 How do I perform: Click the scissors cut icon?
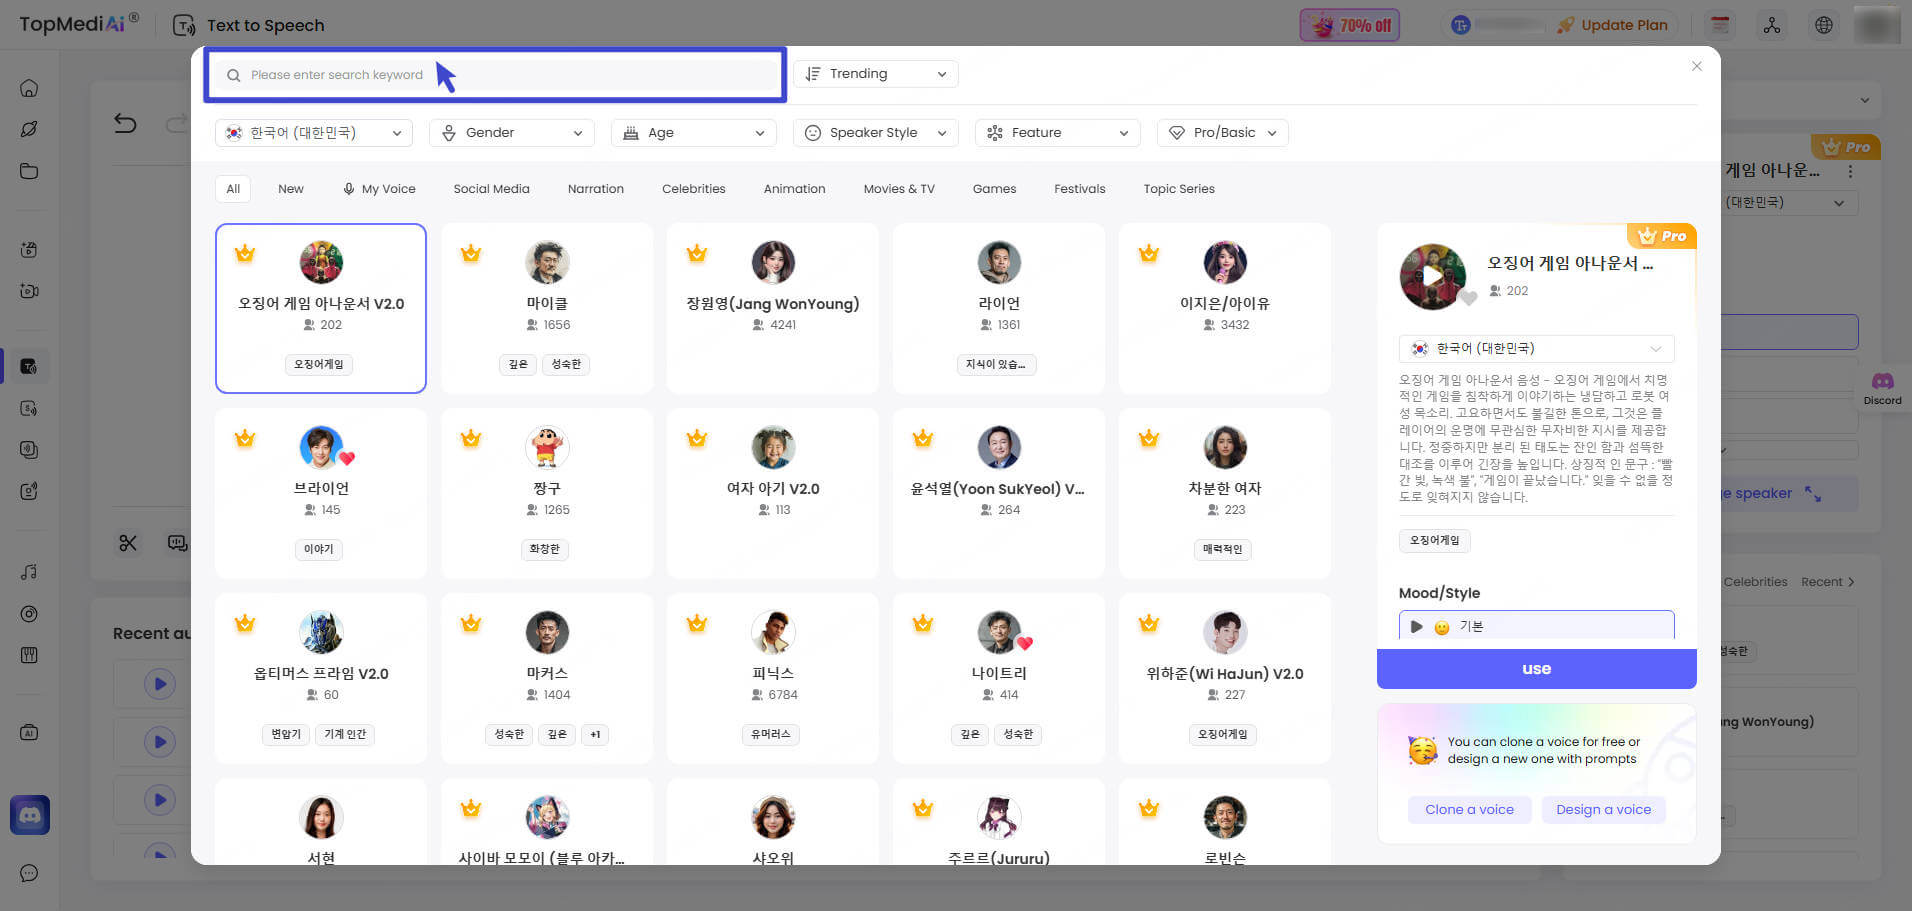pyautogui.click(x=128, y=543)
